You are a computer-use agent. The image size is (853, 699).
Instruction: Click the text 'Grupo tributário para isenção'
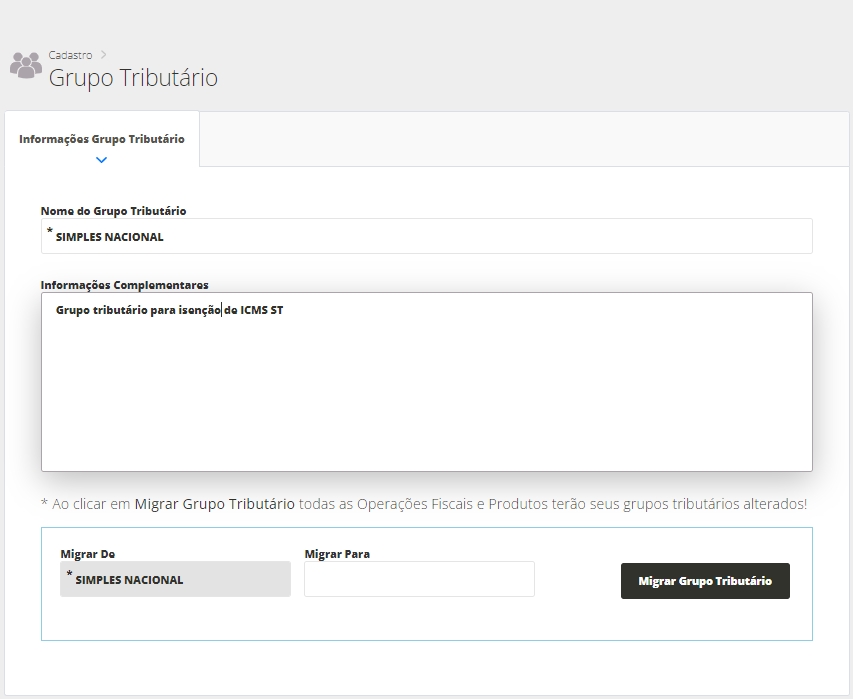(x=138, y=311)
